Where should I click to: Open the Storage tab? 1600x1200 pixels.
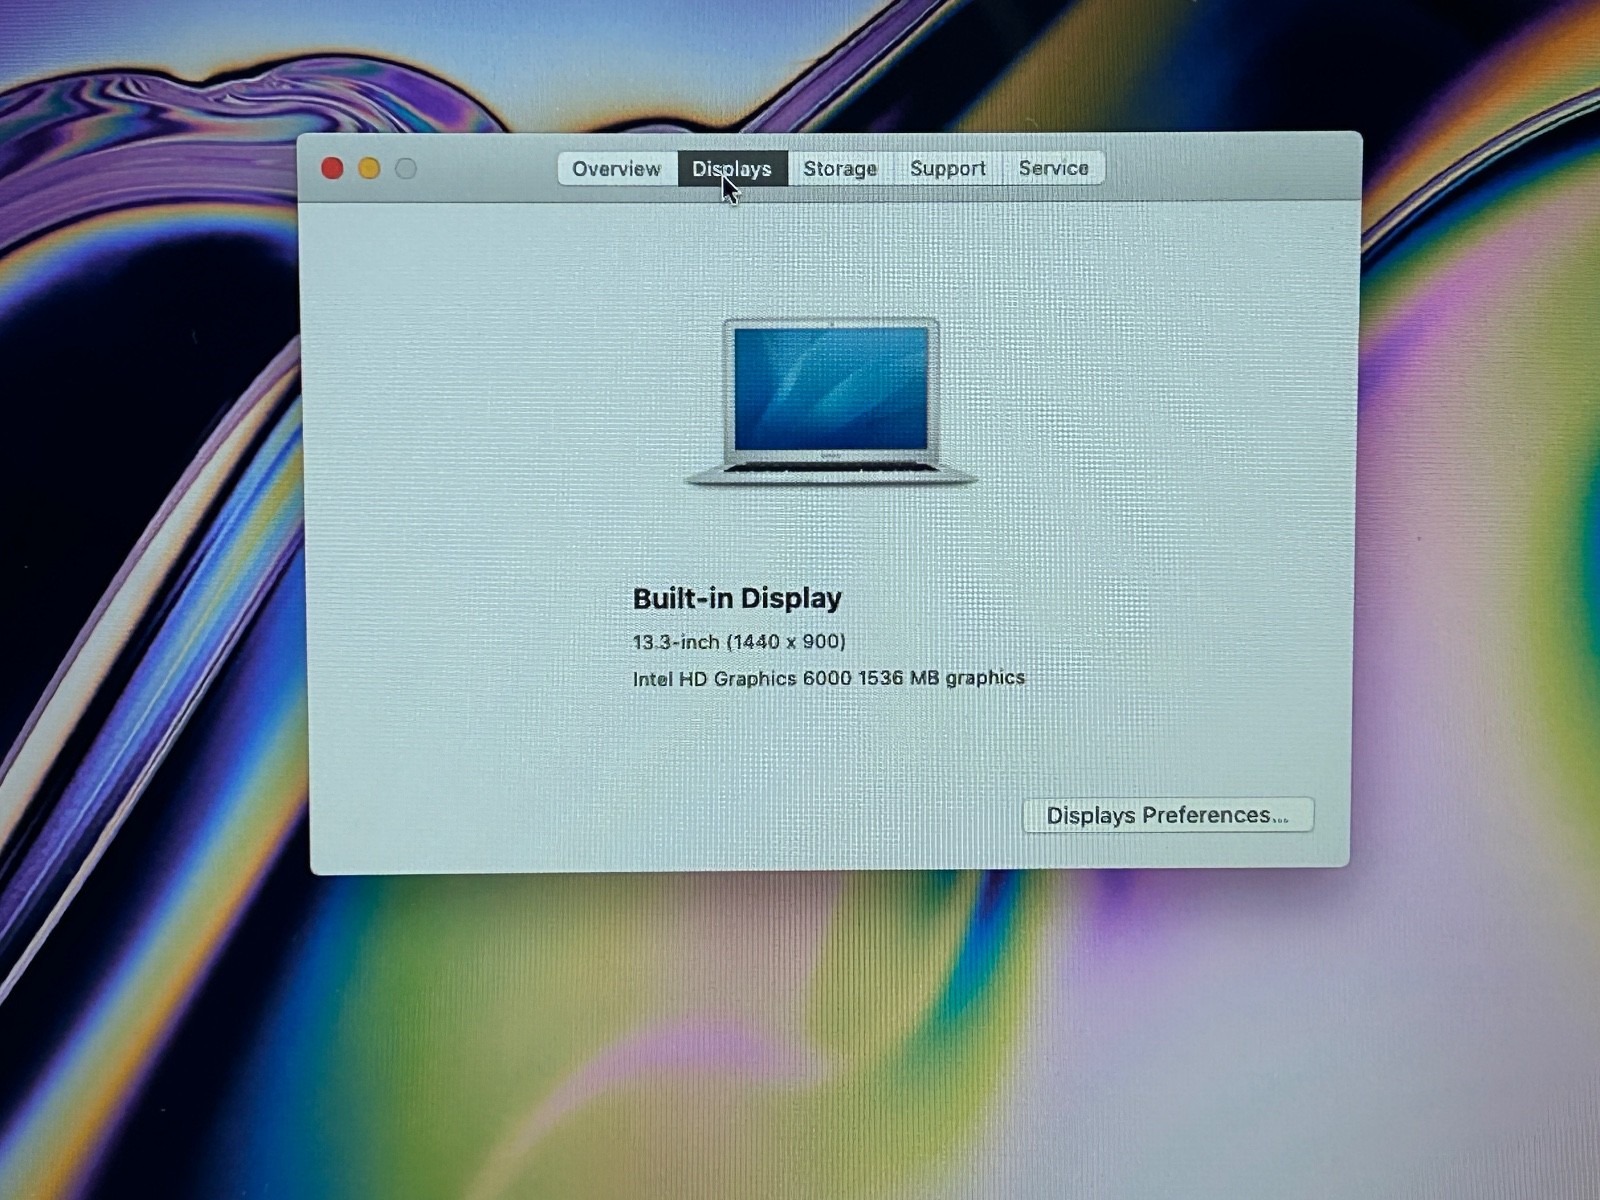(840, 169)
